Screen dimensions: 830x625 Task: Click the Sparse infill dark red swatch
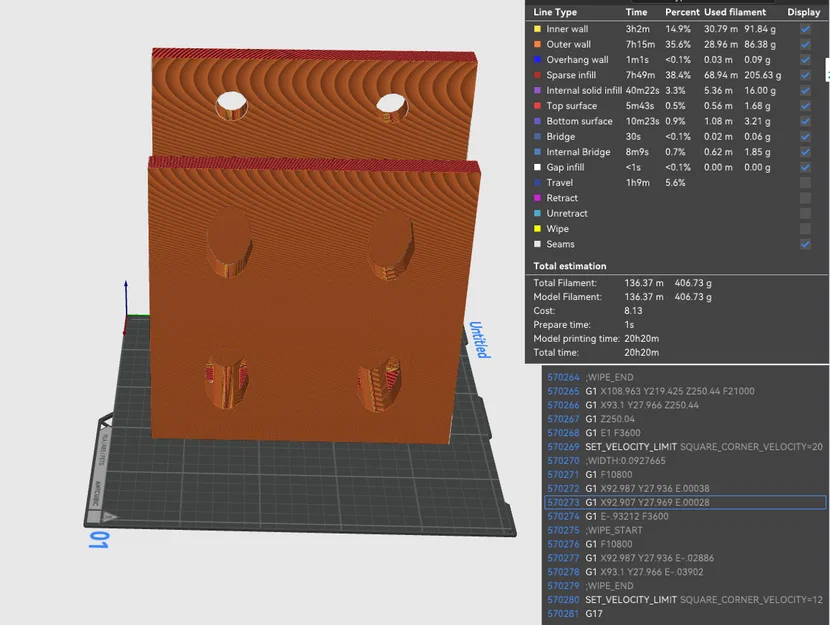tap(537, 75)
